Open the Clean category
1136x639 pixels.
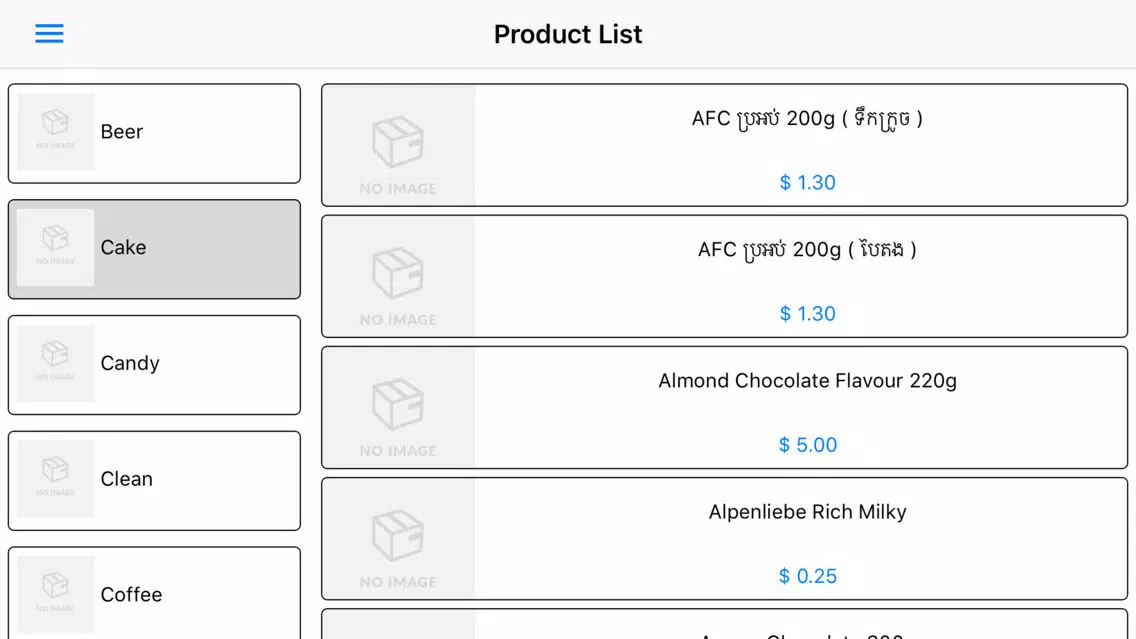coord(154,481)
